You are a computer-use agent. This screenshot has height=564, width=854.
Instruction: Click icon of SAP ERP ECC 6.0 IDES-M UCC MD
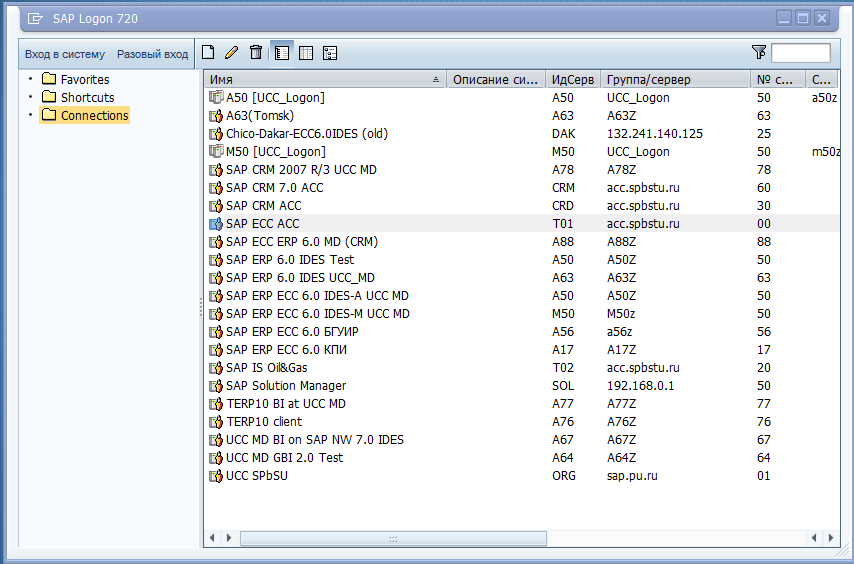coord(216,313)
